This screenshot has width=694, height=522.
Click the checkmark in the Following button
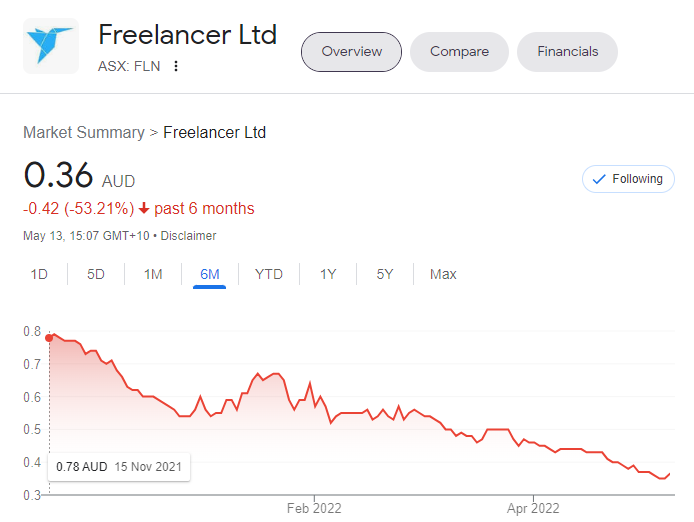tap(599, 179)
